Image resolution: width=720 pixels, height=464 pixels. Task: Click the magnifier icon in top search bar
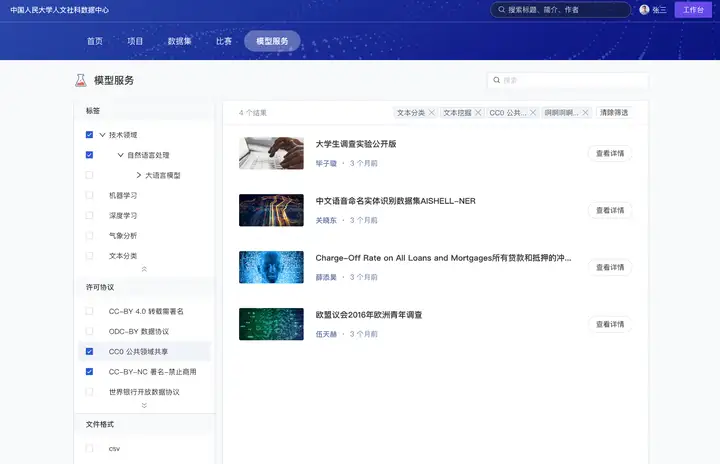coord(501,10)
